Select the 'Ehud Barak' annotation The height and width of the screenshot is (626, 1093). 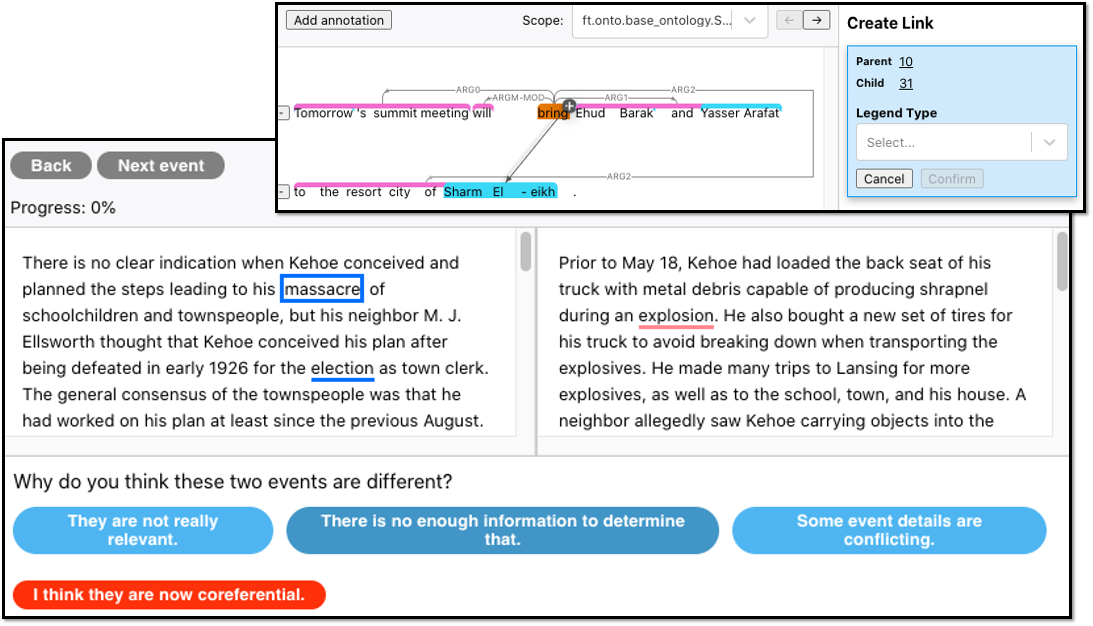pyautogui.click(x=614, y=113)
